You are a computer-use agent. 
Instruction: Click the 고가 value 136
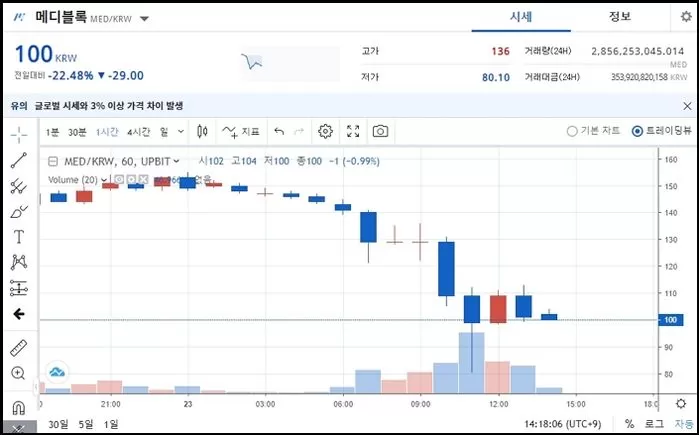click(500, 51)
